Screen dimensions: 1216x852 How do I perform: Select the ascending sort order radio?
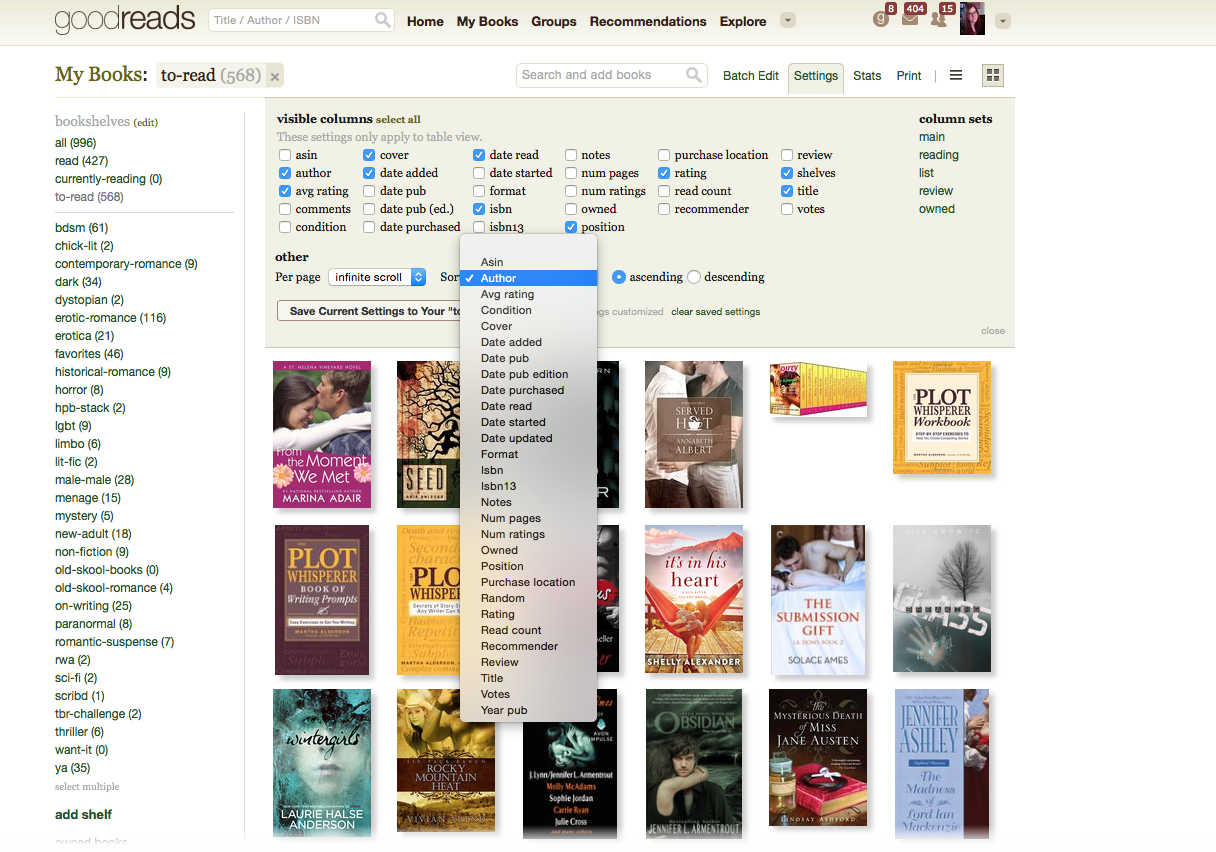tap(619, 277)
